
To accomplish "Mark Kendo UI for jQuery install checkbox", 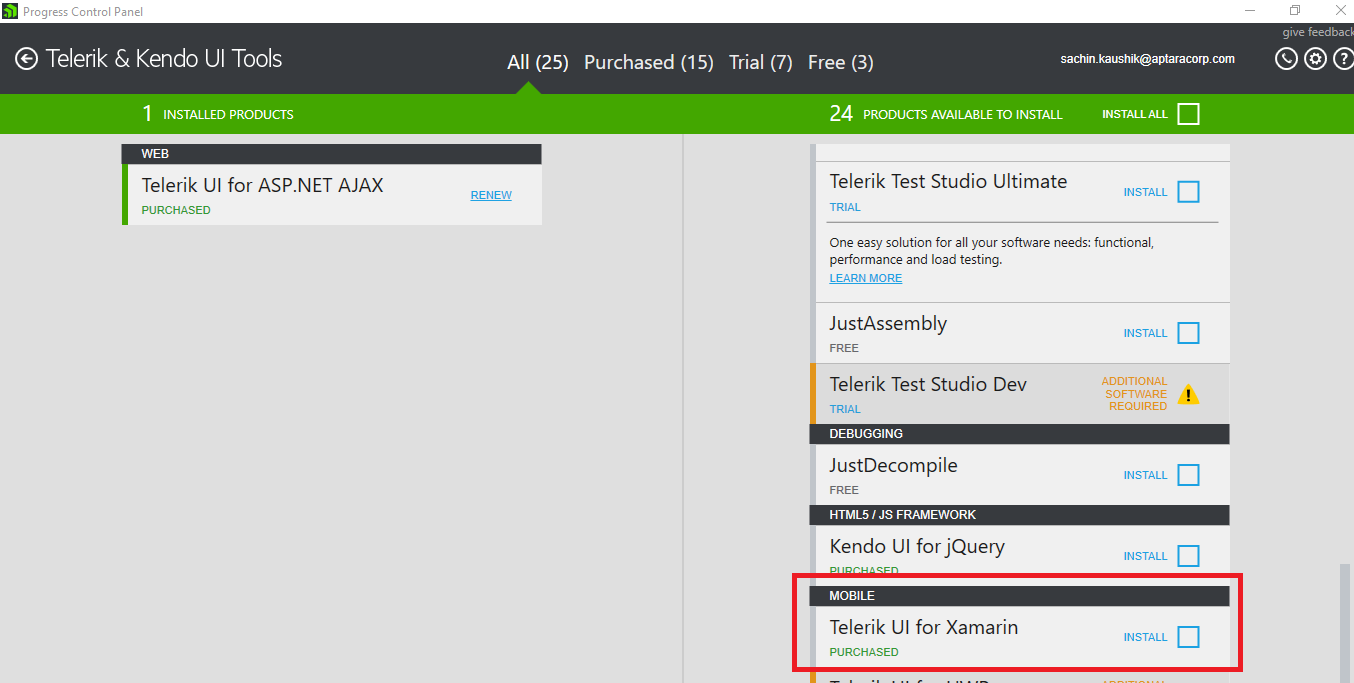I will [x=1188, y=556].
